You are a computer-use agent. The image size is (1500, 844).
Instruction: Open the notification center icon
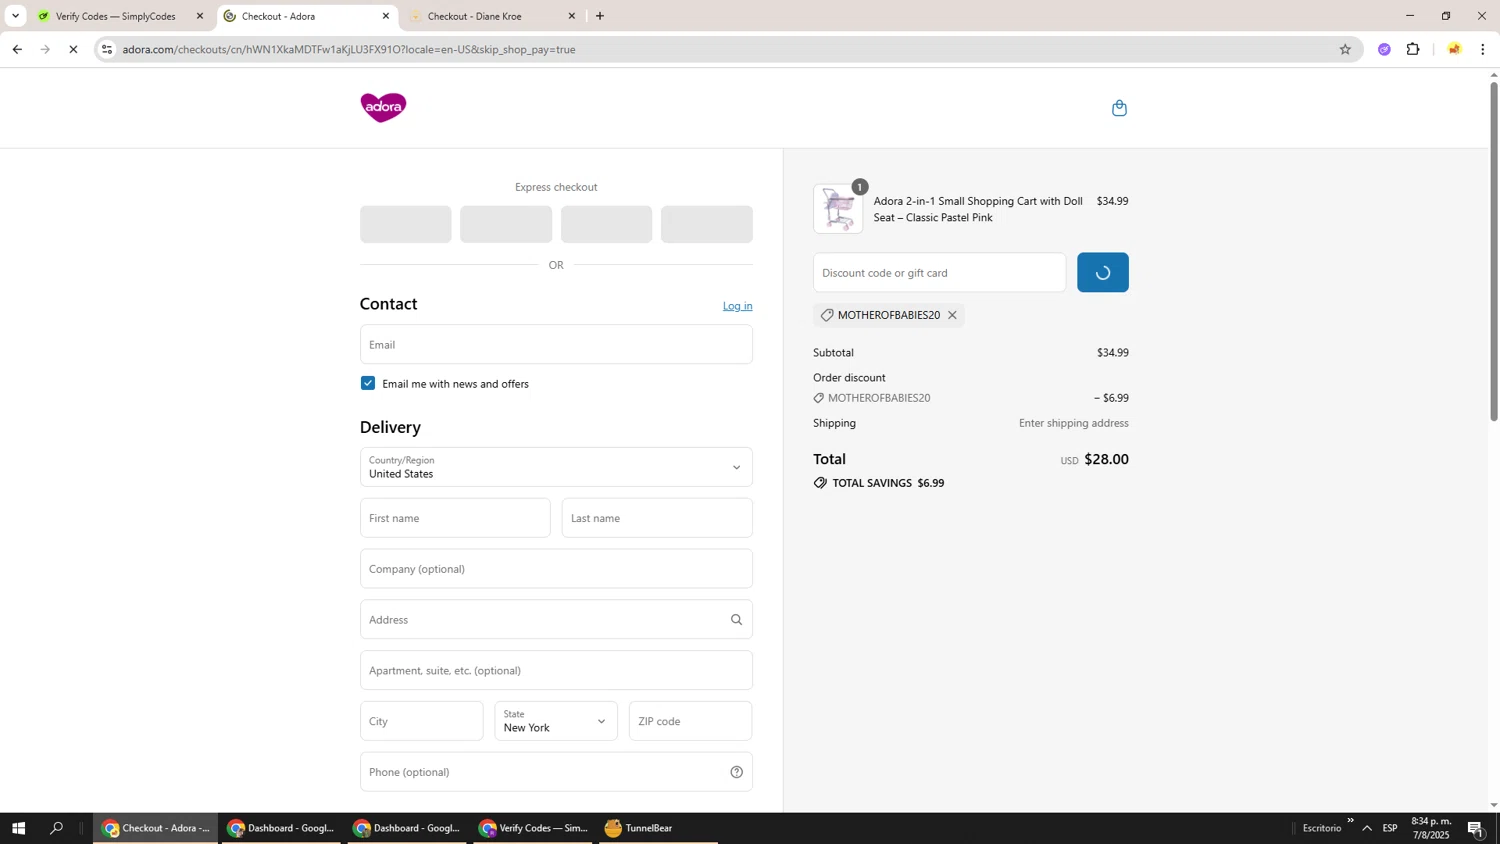coord(1475,828)
